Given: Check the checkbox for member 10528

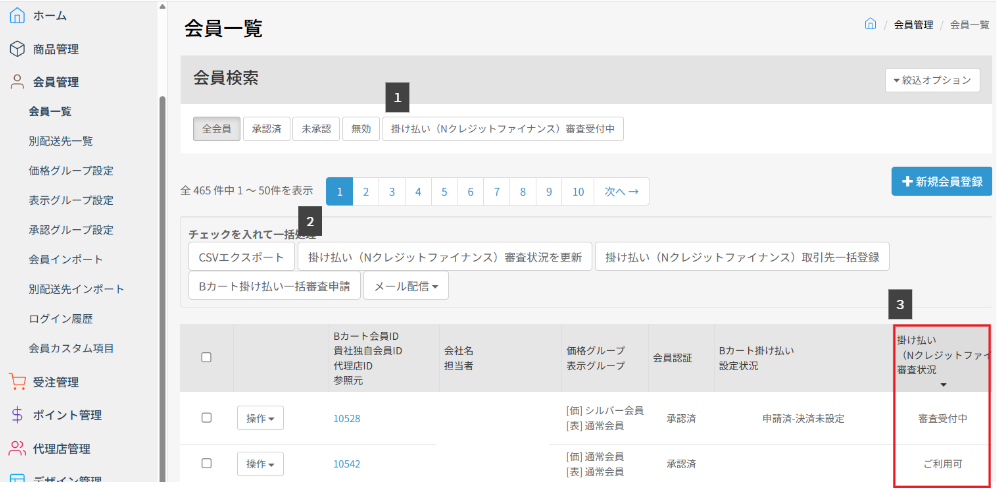Looking at the screenshot, I should pyautogui.click(x=206, y=418).
